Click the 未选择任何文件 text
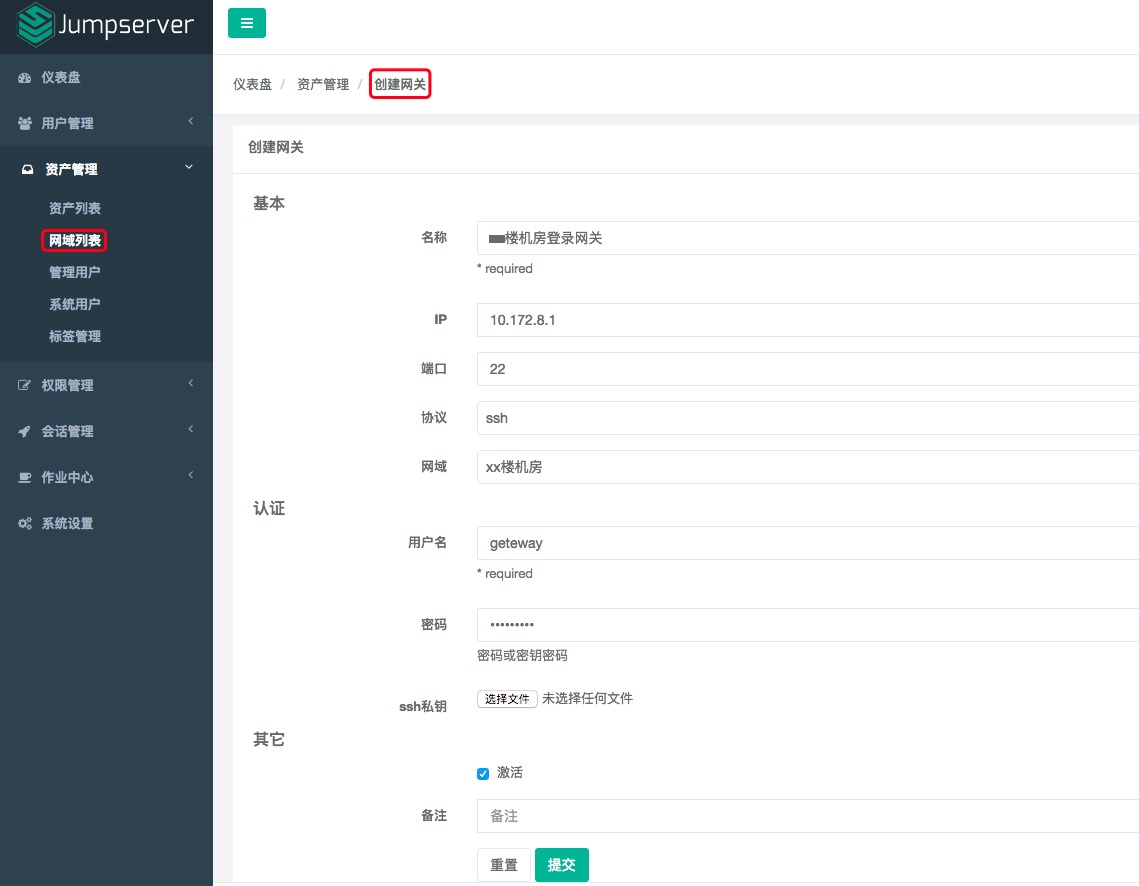 point(588,699)
